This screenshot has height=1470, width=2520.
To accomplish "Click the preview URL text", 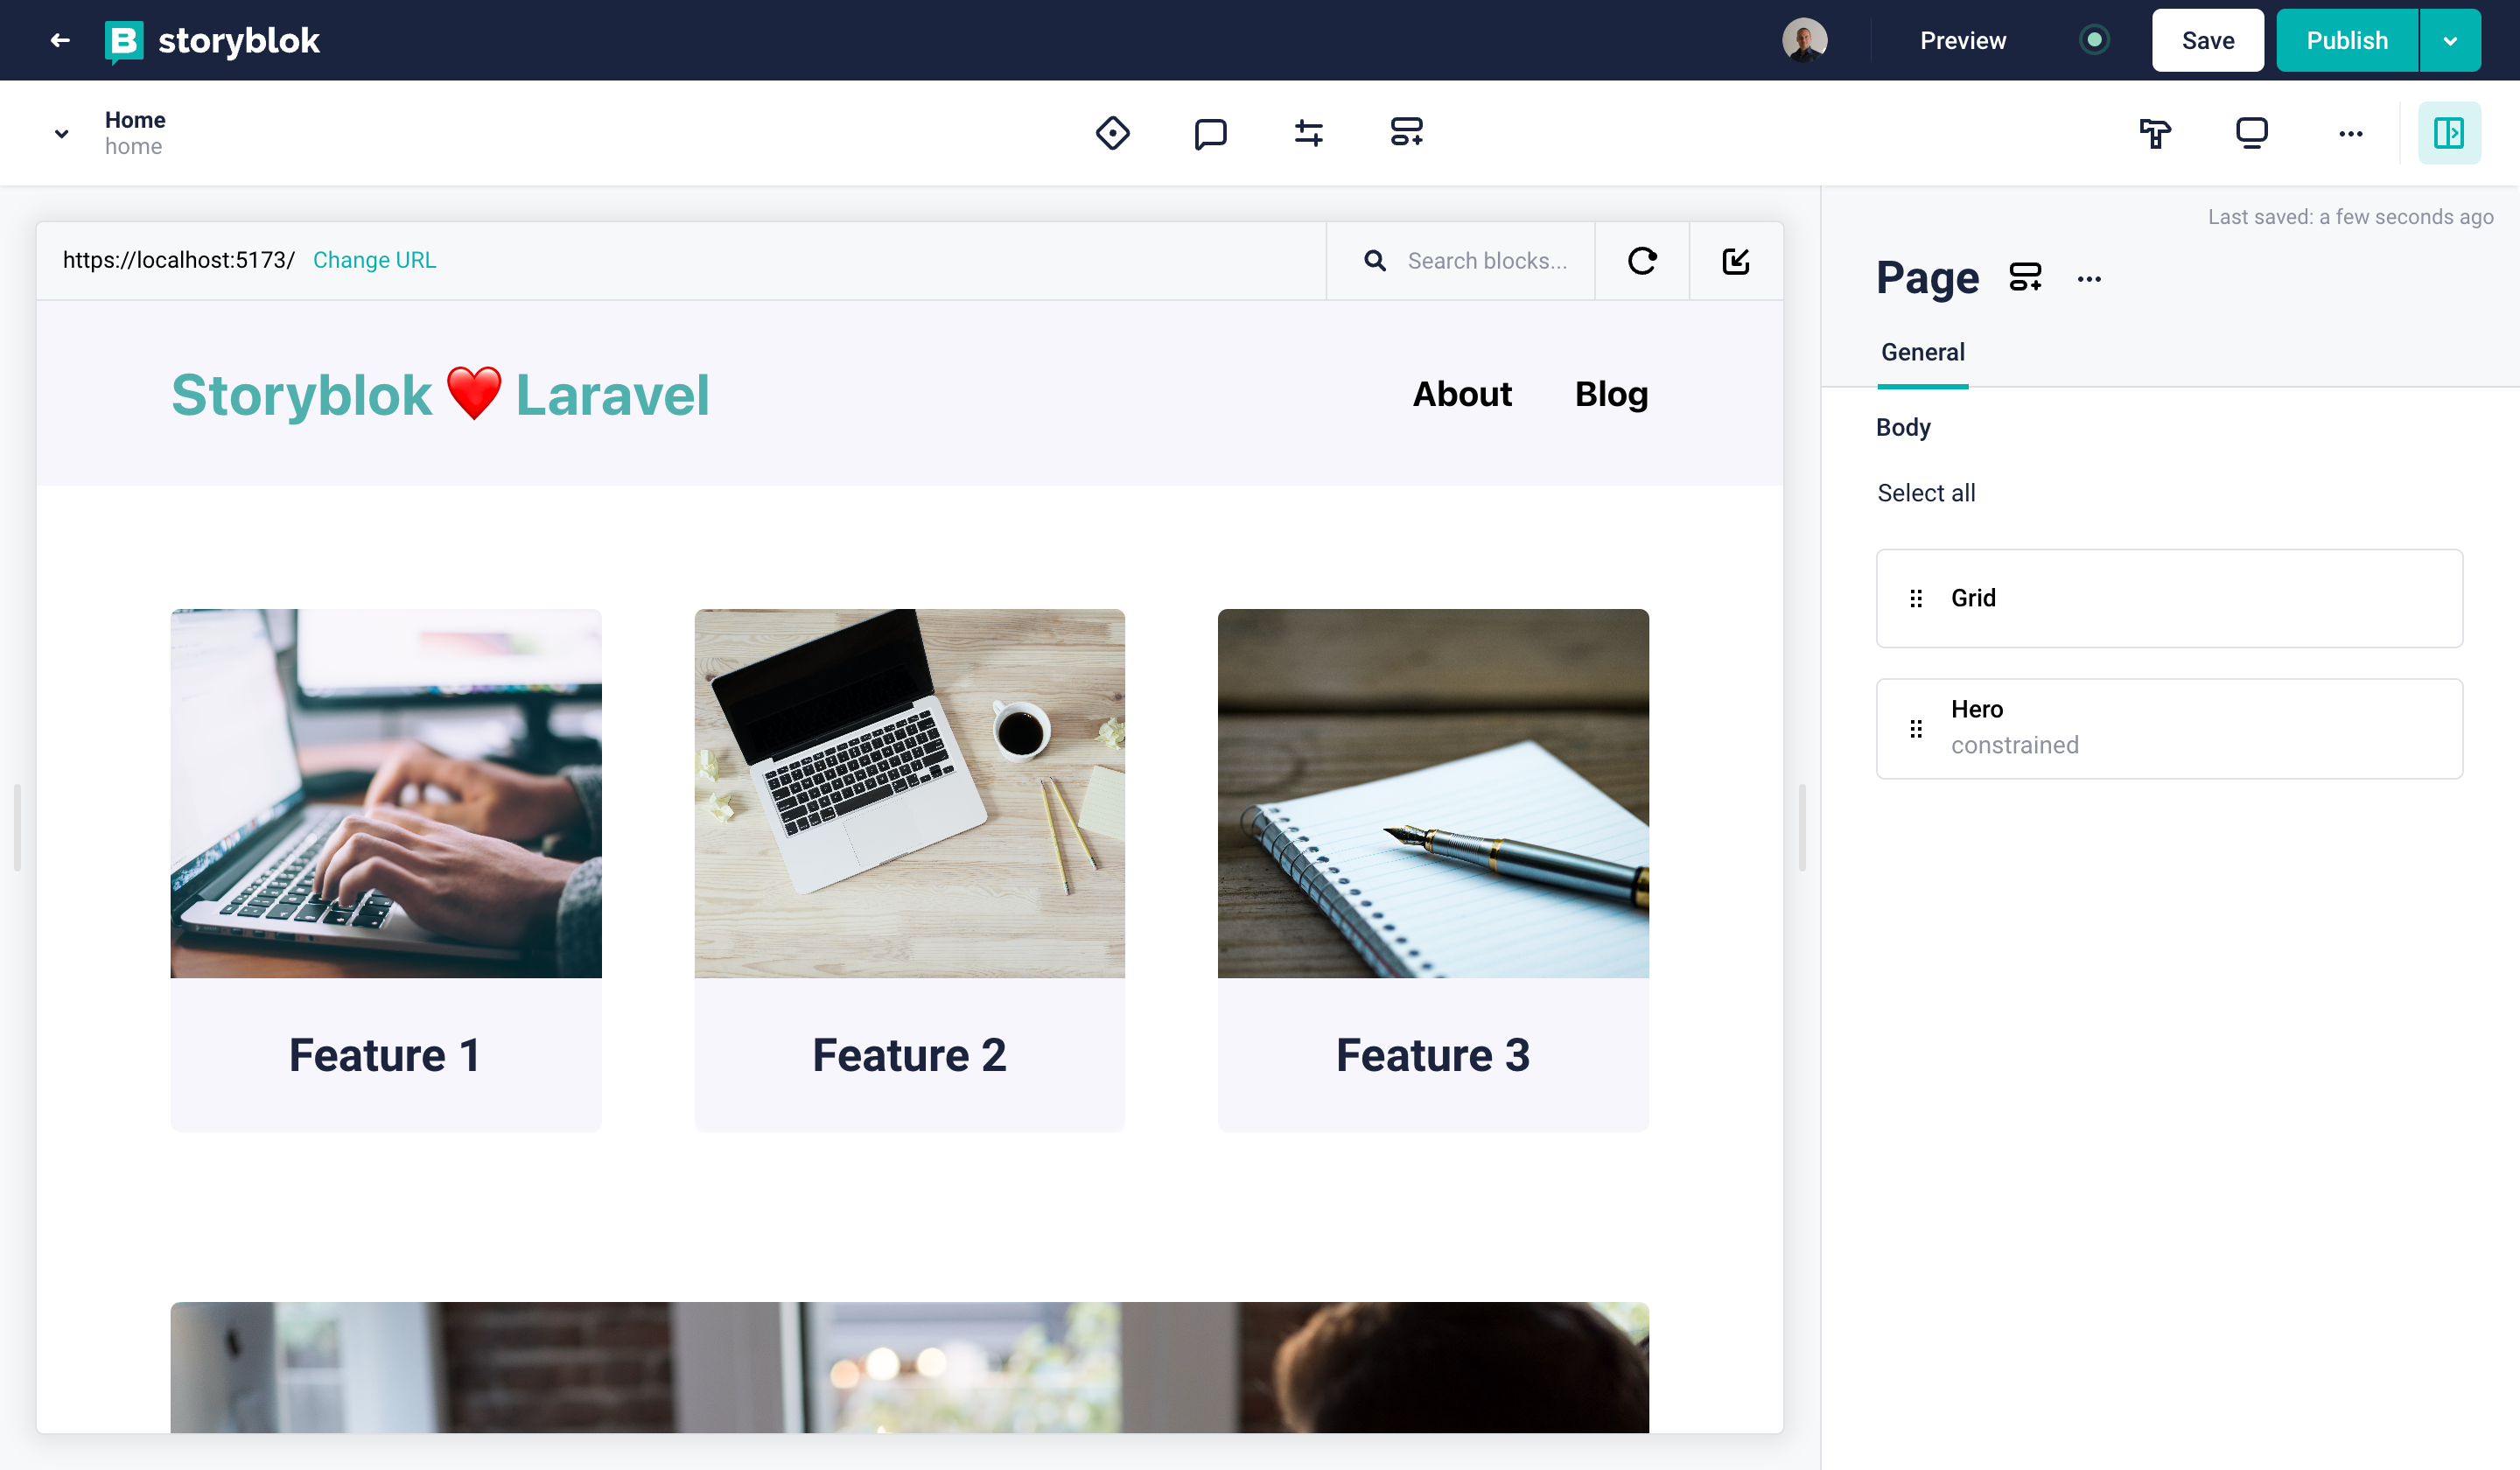I will coord(179,260).
